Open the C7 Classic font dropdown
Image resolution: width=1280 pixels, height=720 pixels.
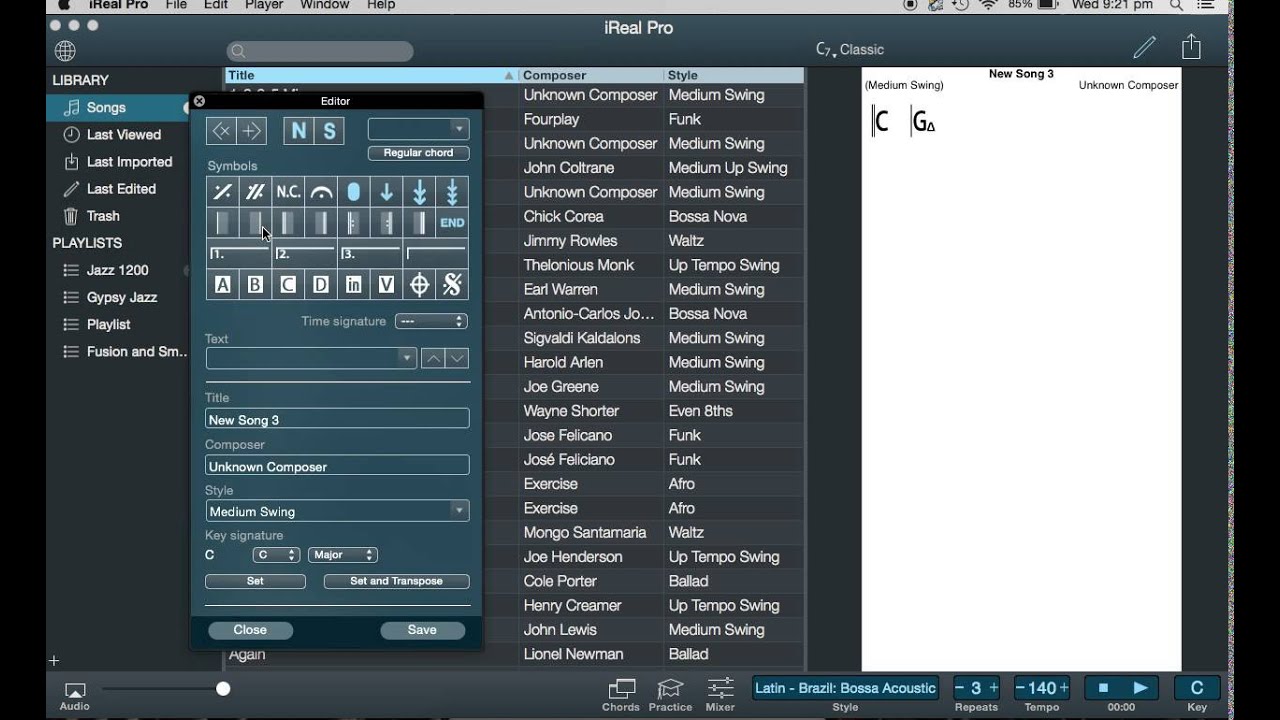tap(850, 49)
